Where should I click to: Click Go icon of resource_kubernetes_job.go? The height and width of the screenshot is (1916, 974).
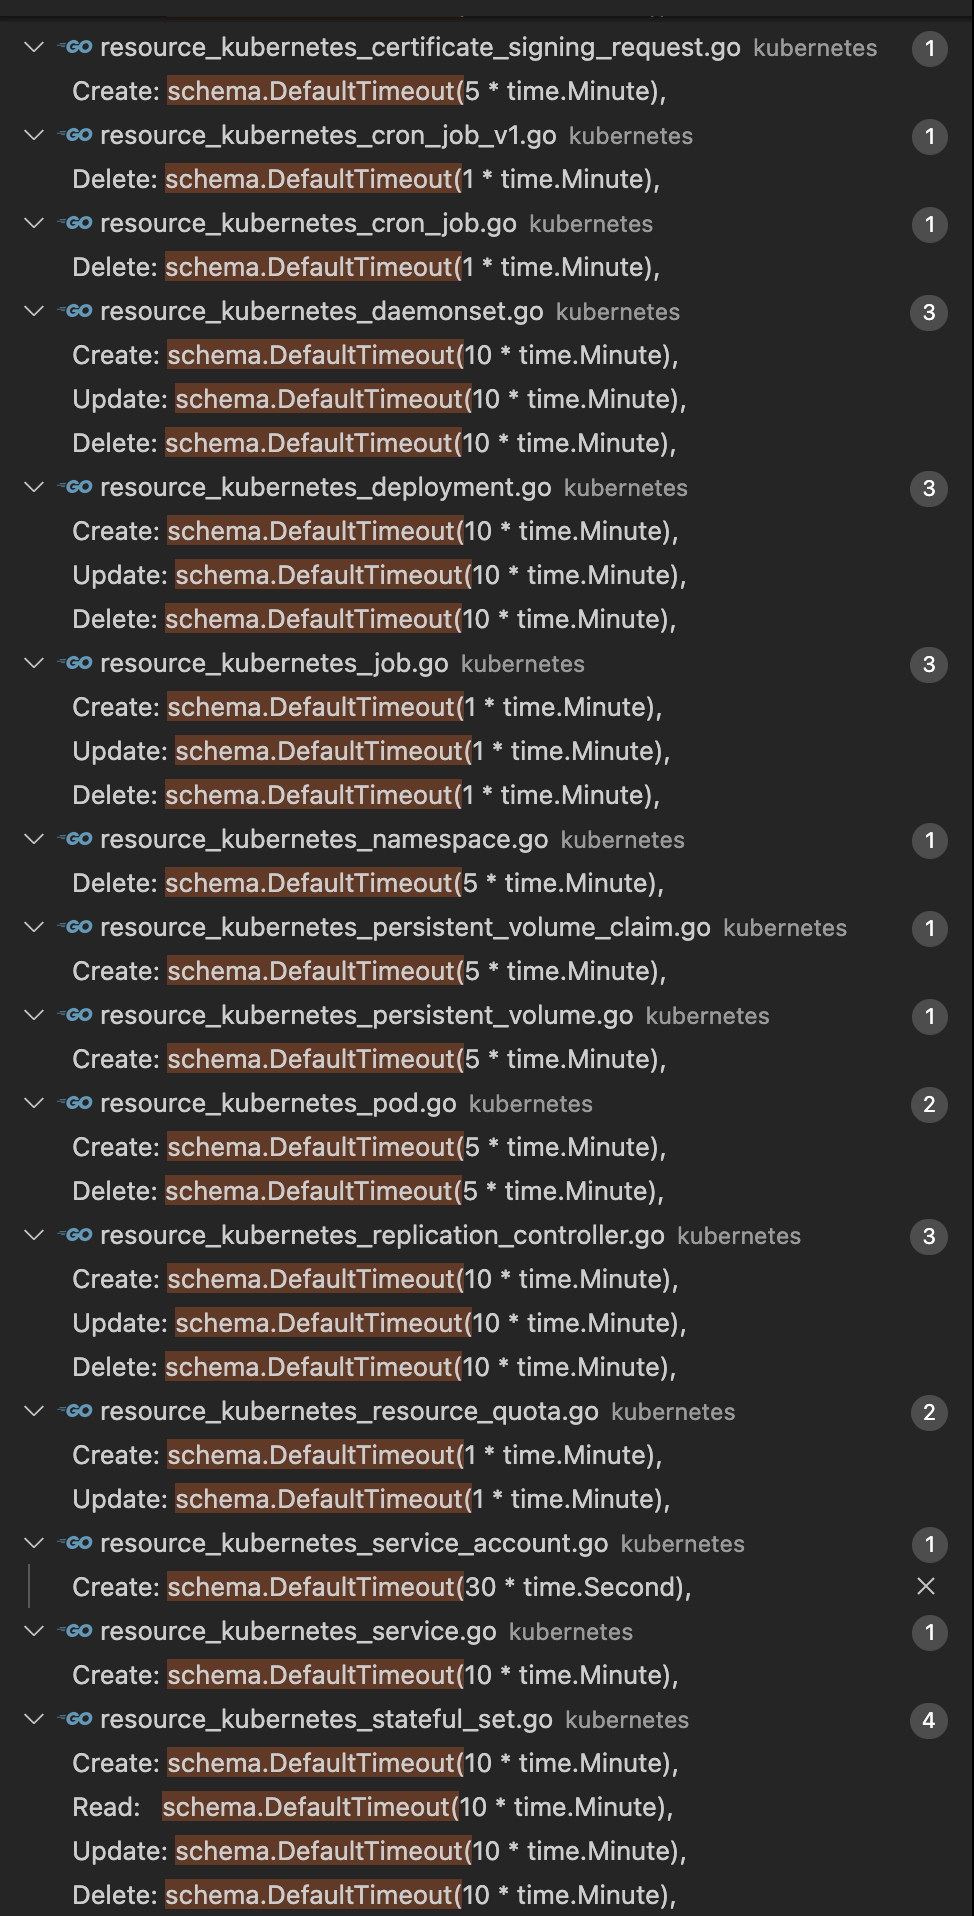(x=76, y=663)
